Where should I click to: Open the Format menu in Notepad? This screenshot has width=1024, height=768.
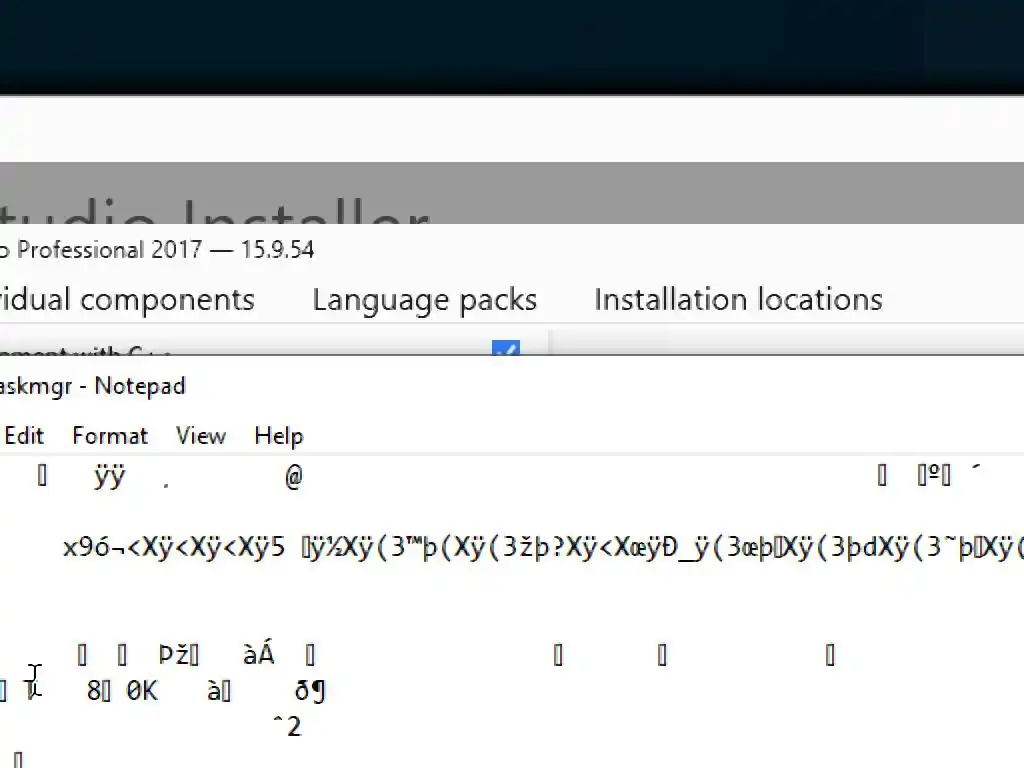[x=110, y=436]
